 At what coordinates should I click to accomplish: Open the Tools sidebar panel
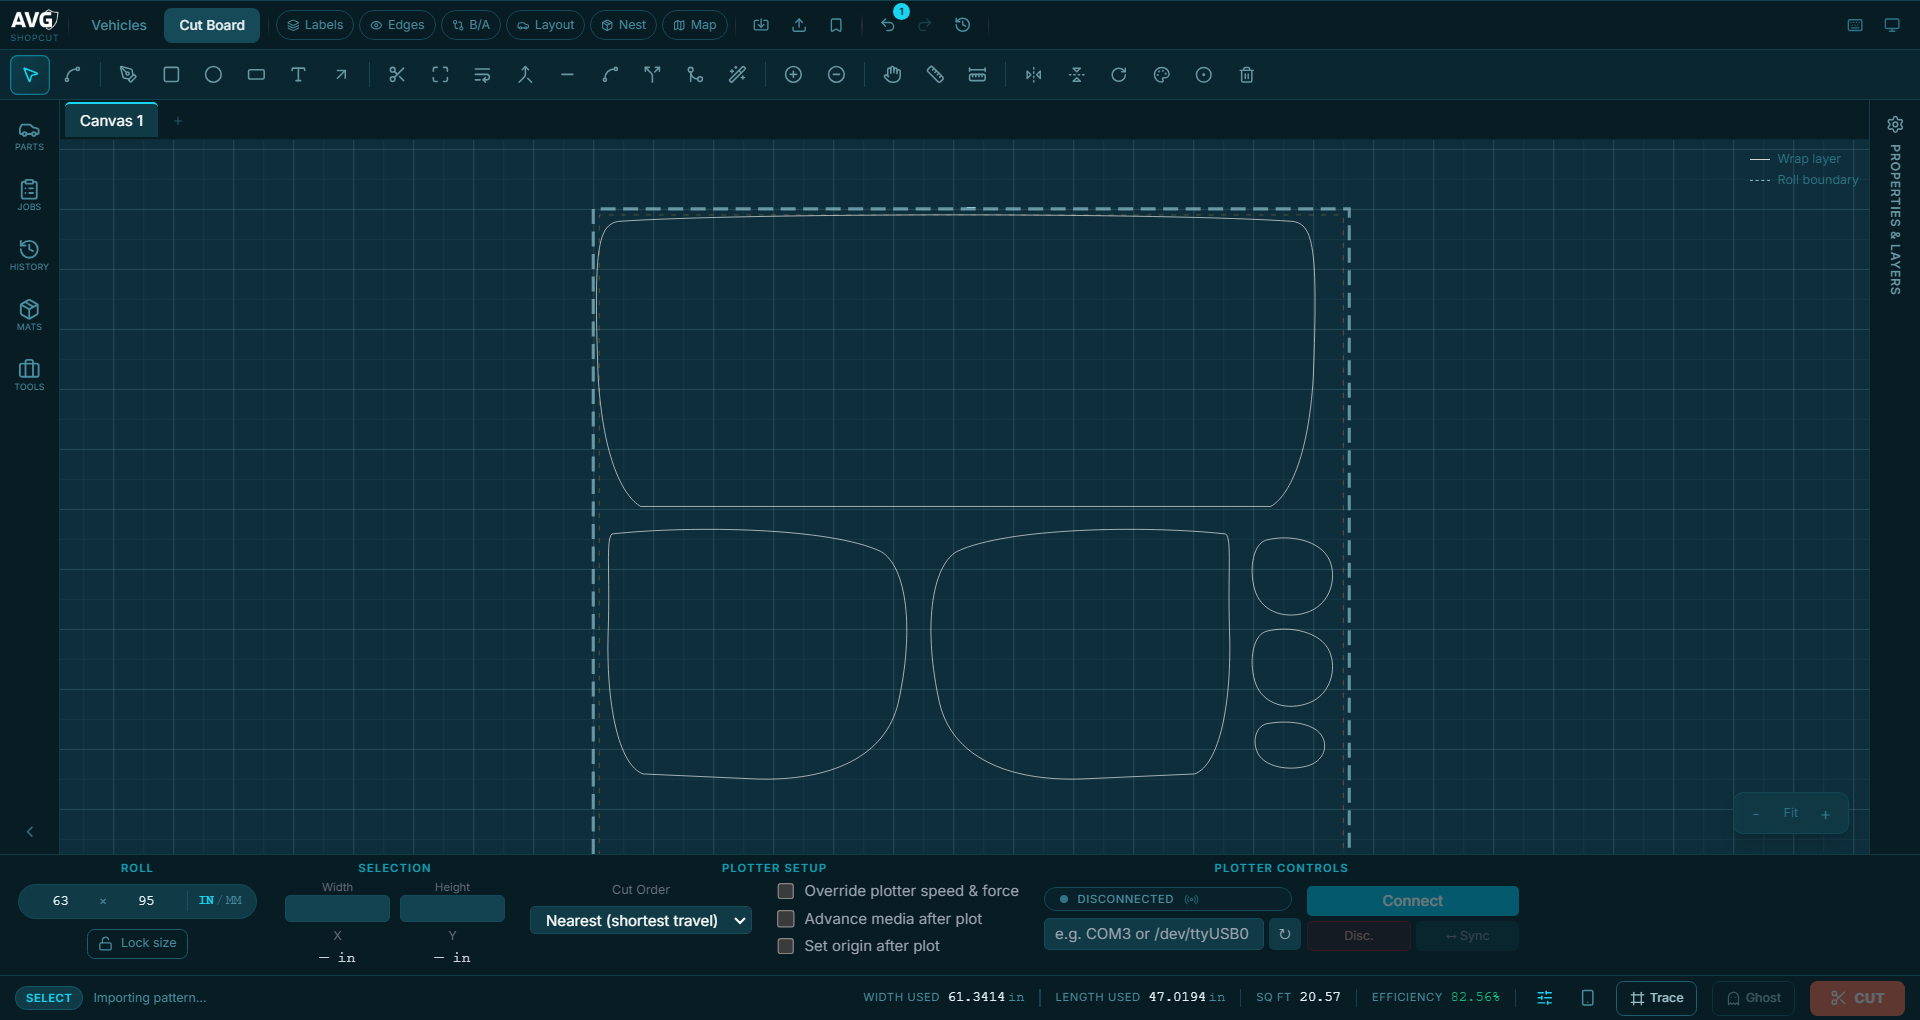tap(29, 376)
